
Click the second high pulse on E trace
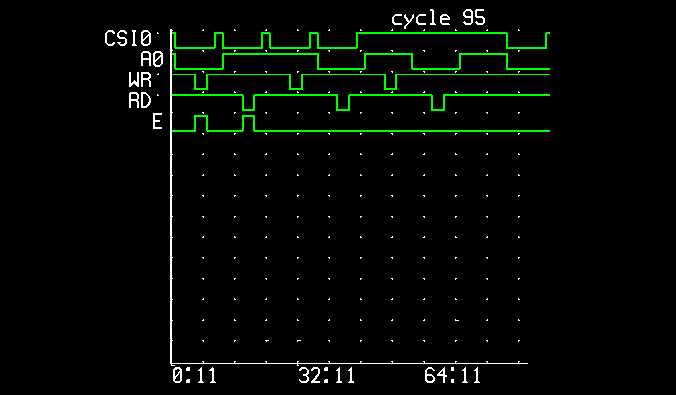(248, 123)
